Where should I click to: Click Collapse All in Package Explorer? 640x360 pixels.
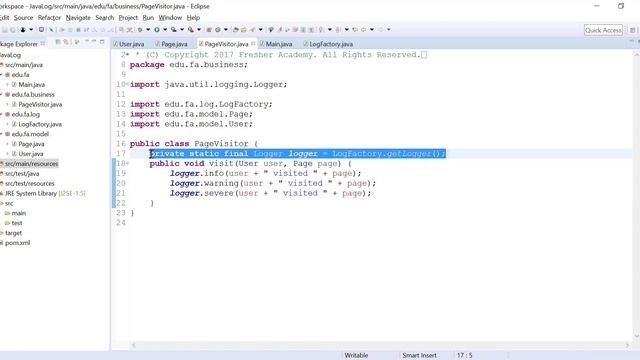[x=58, y=42]
